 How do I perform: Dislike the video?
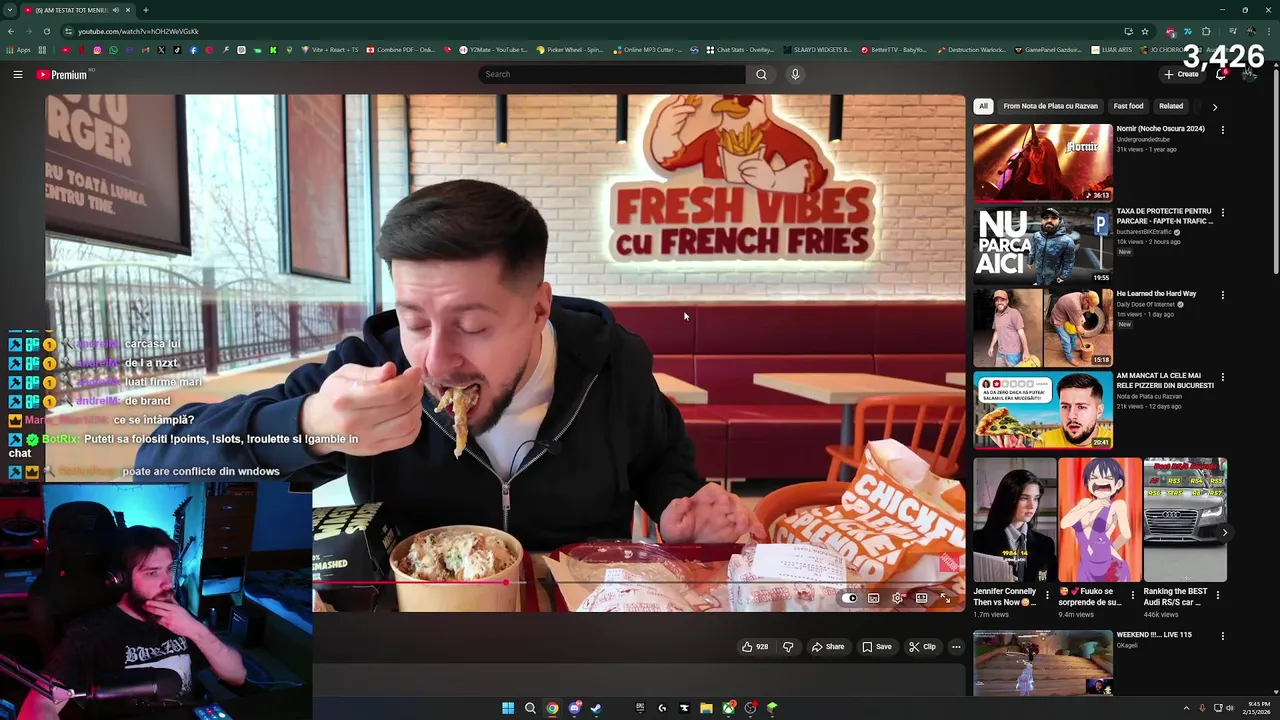tap(788, 647)
